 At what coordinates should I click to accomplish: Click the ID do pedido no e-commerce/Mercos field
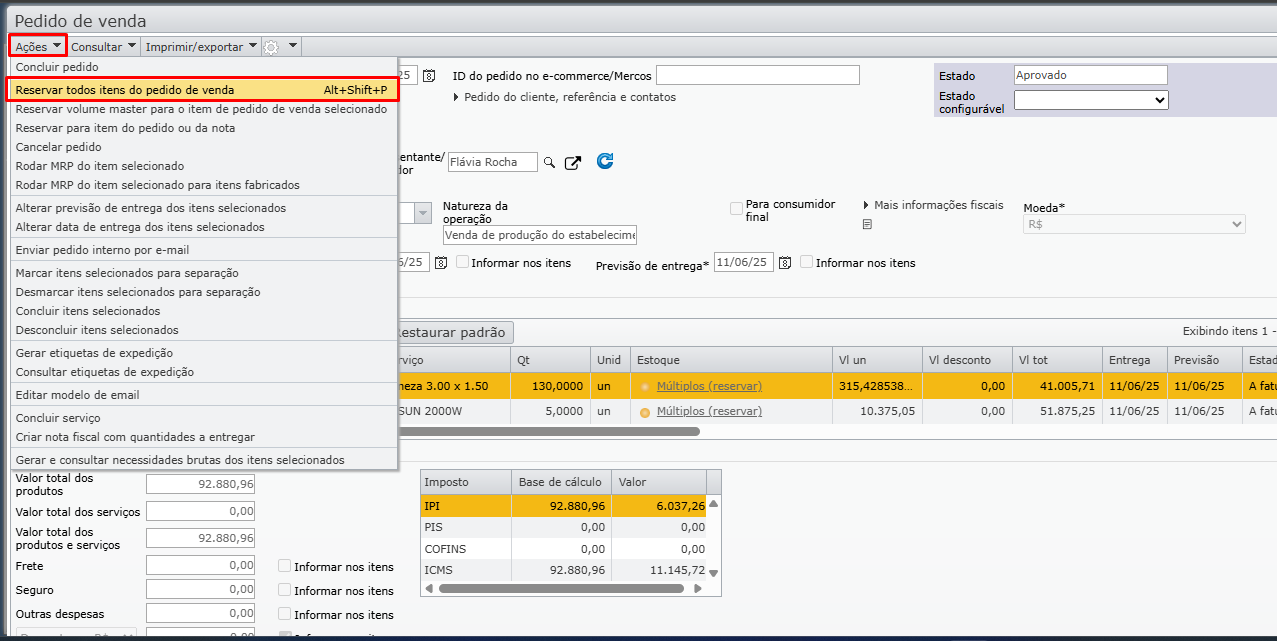coord(757,76)
